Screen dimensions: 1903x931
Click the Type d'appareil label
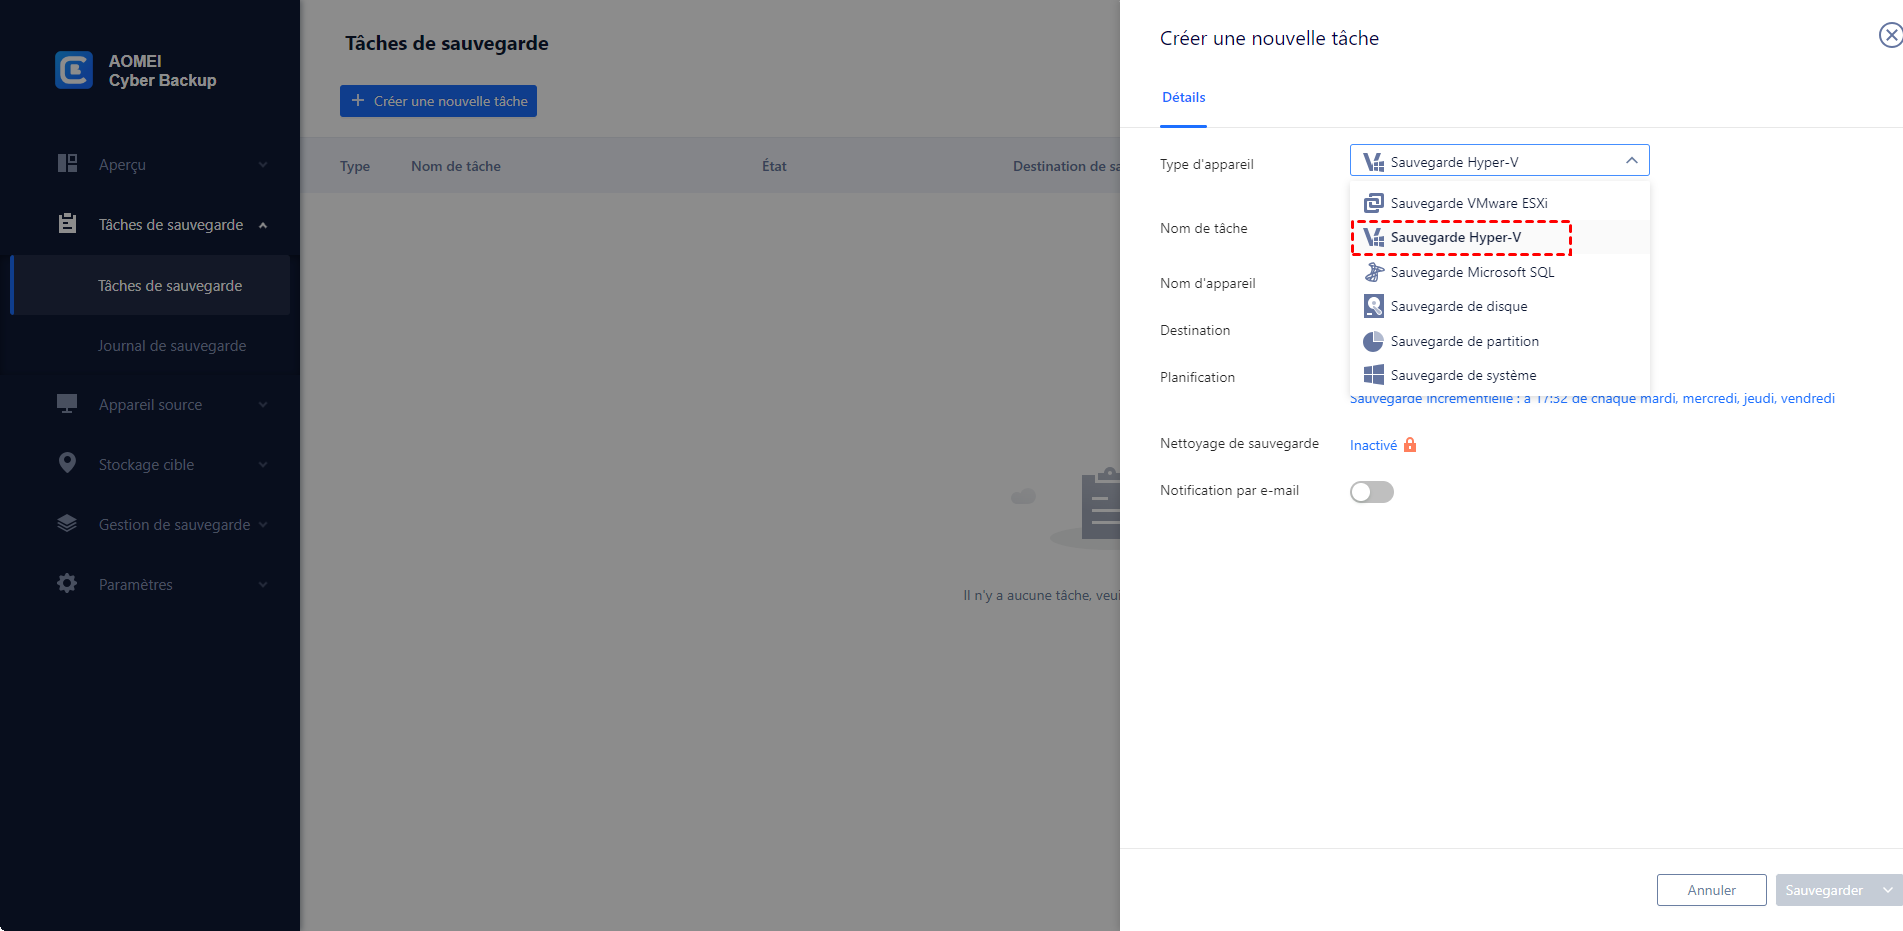click(1206, 164)
